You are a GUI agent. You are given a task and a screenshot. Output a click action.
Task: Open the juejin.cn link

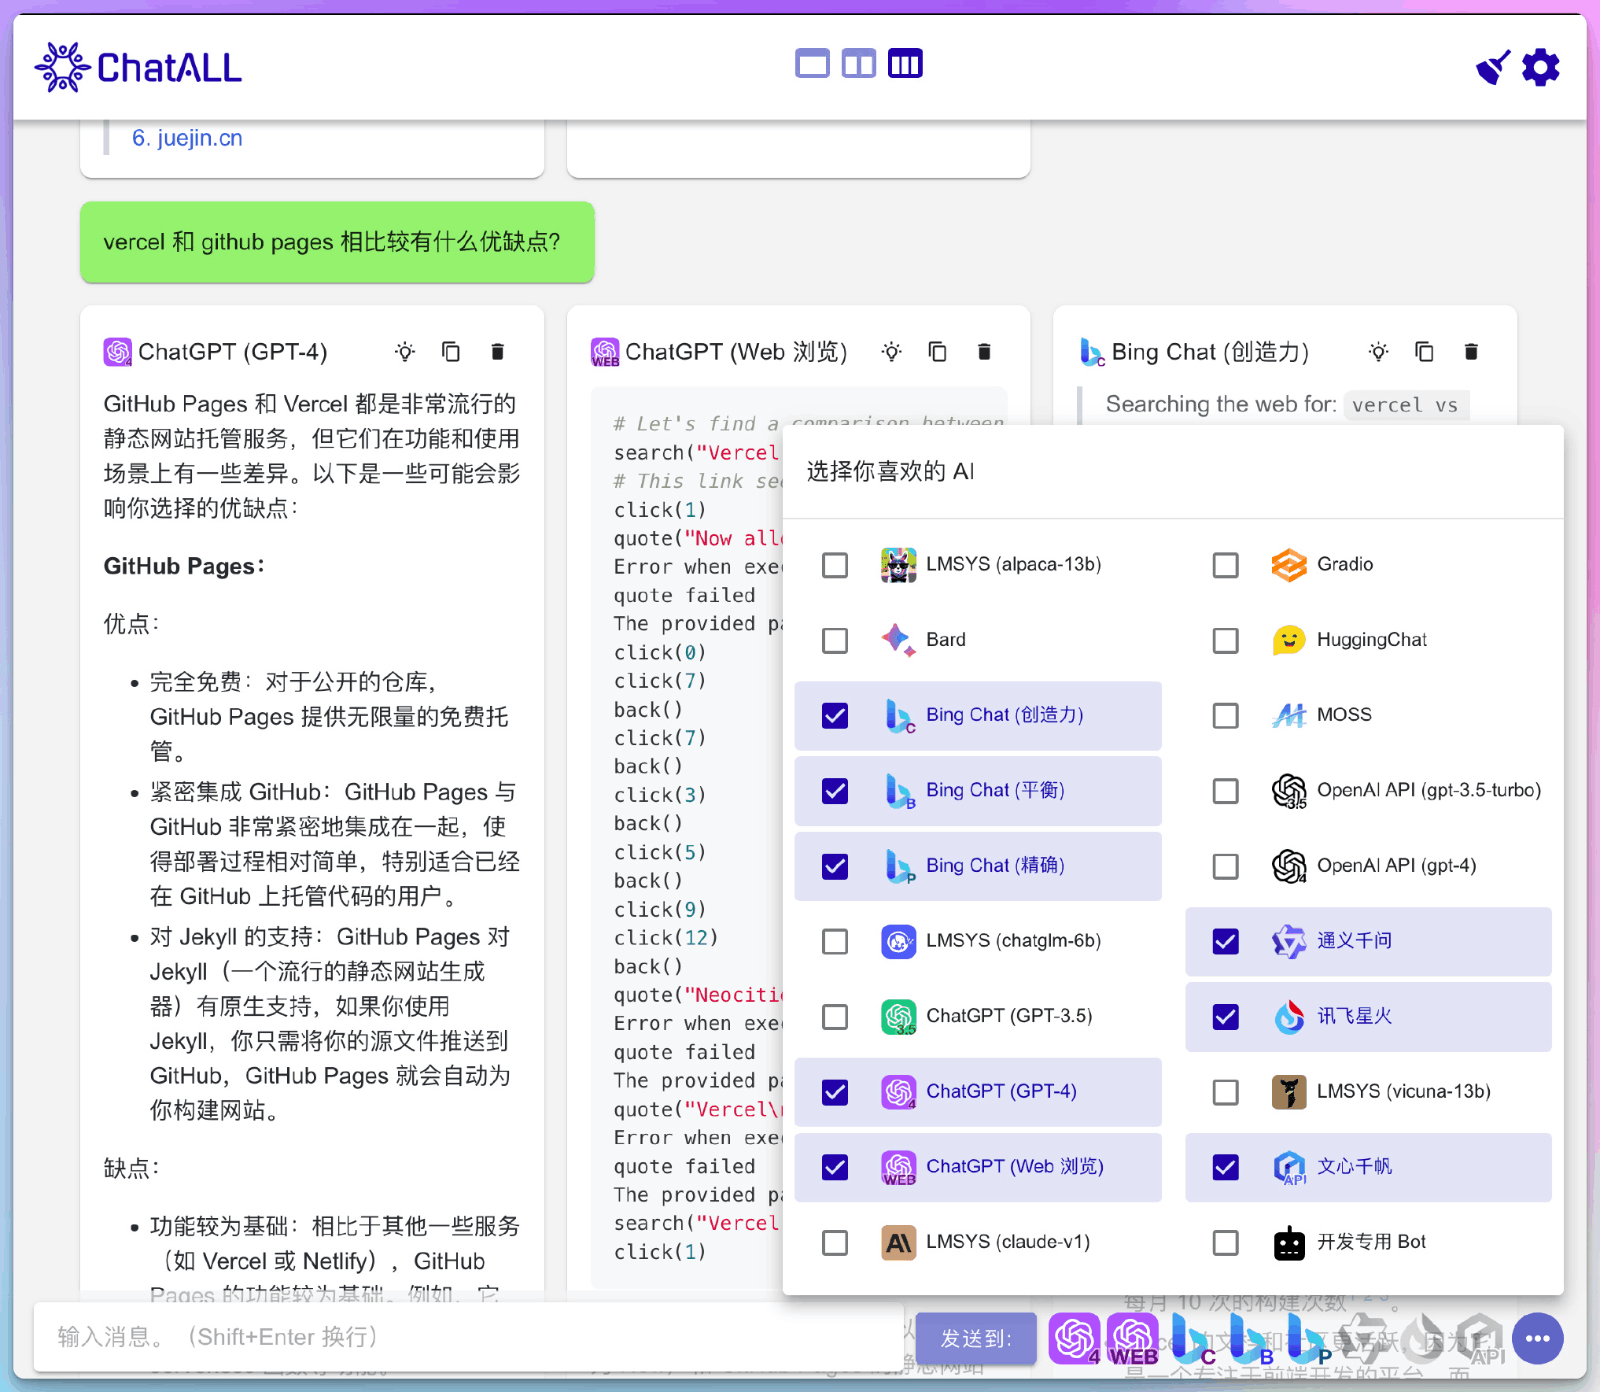point(188,138)
